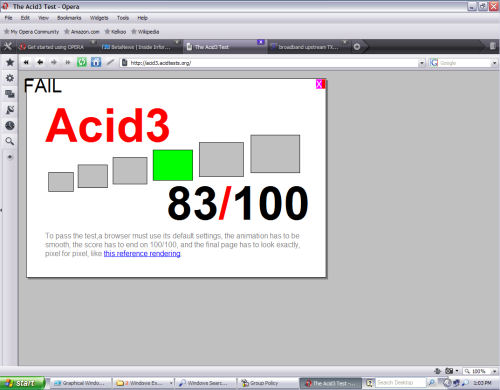This screenshot has height=390, width=500.
Task: Open the search engine dropdown arrow
Action: pyautogui.click(x=494, y=63)
